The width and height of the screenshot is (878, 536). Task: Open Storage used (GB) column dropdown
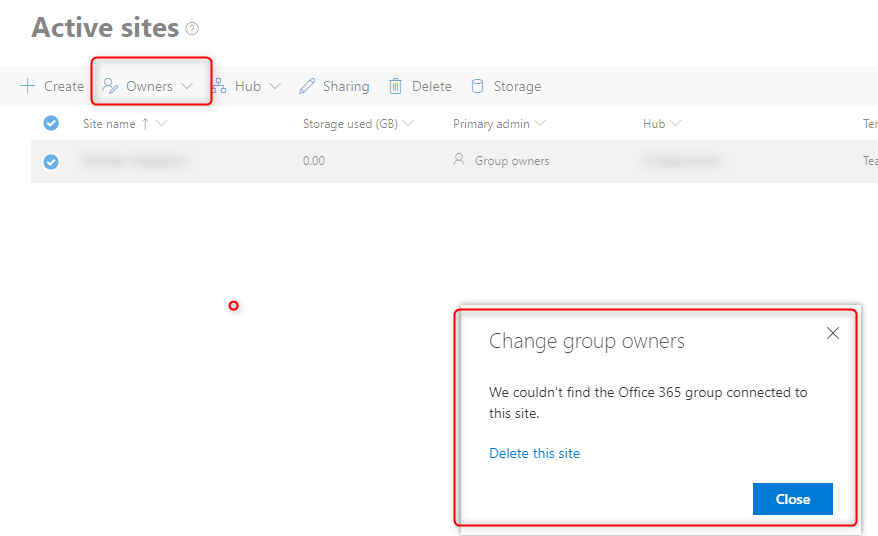tap(408, 123)
